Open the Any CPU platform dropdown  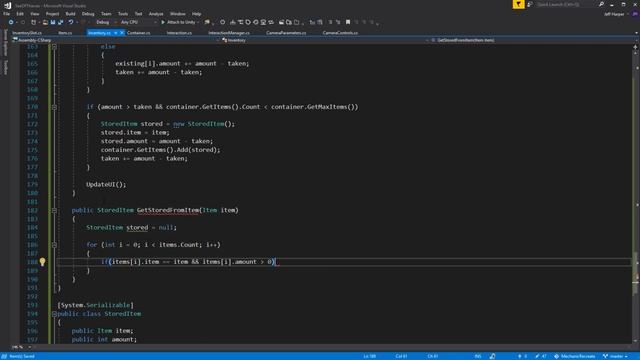coord(138,22)
